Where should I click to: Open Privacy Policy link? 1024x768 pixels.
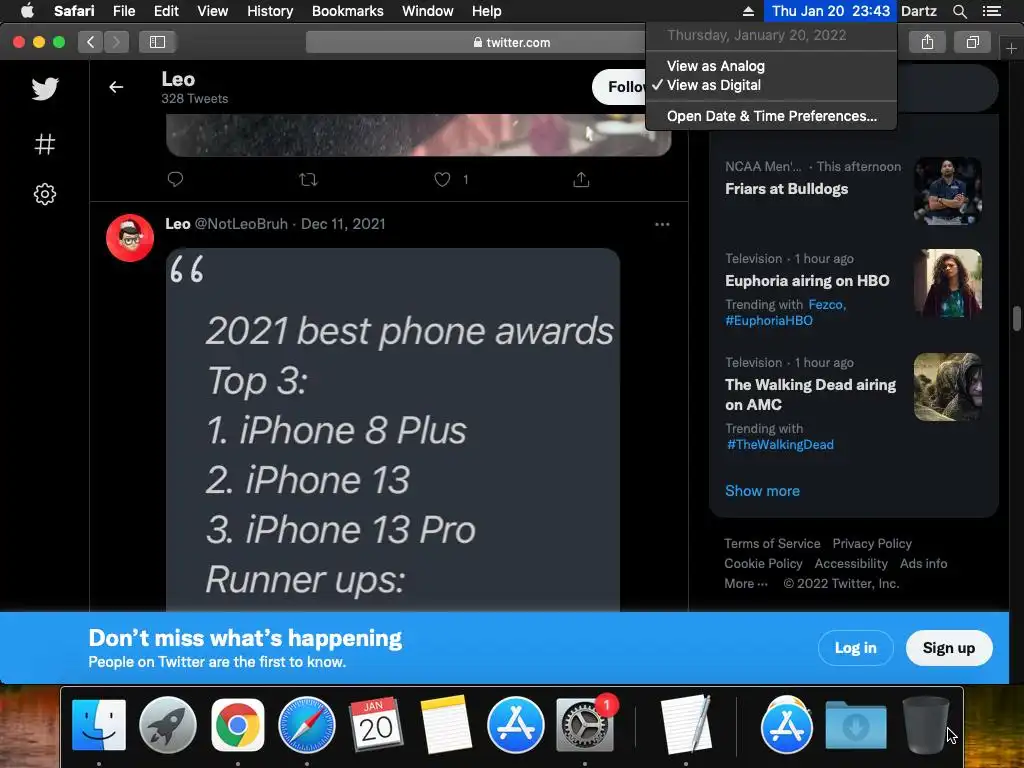point(872,543)
